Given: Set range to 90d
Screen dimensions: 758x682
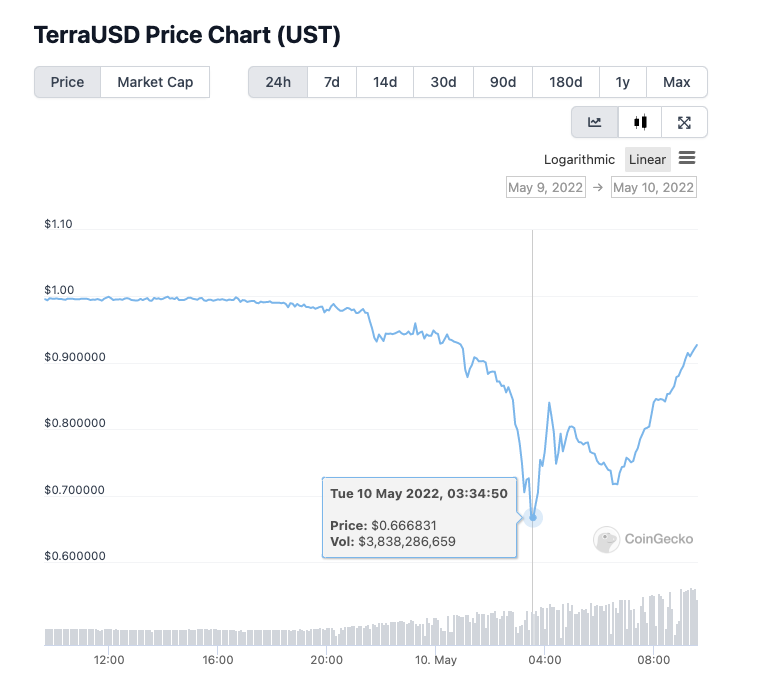Looking at the screenshot, I should (x=503, y=82).
